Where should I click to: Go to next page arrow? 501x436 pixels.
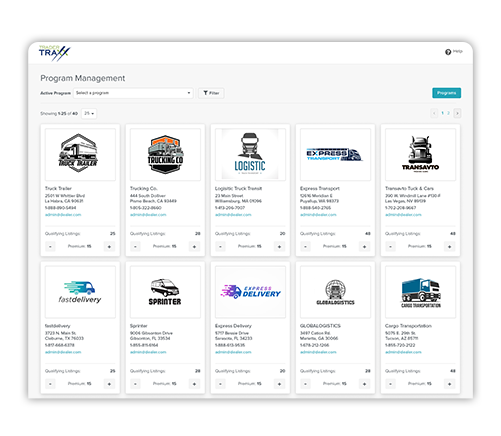[x=457, y=113]
